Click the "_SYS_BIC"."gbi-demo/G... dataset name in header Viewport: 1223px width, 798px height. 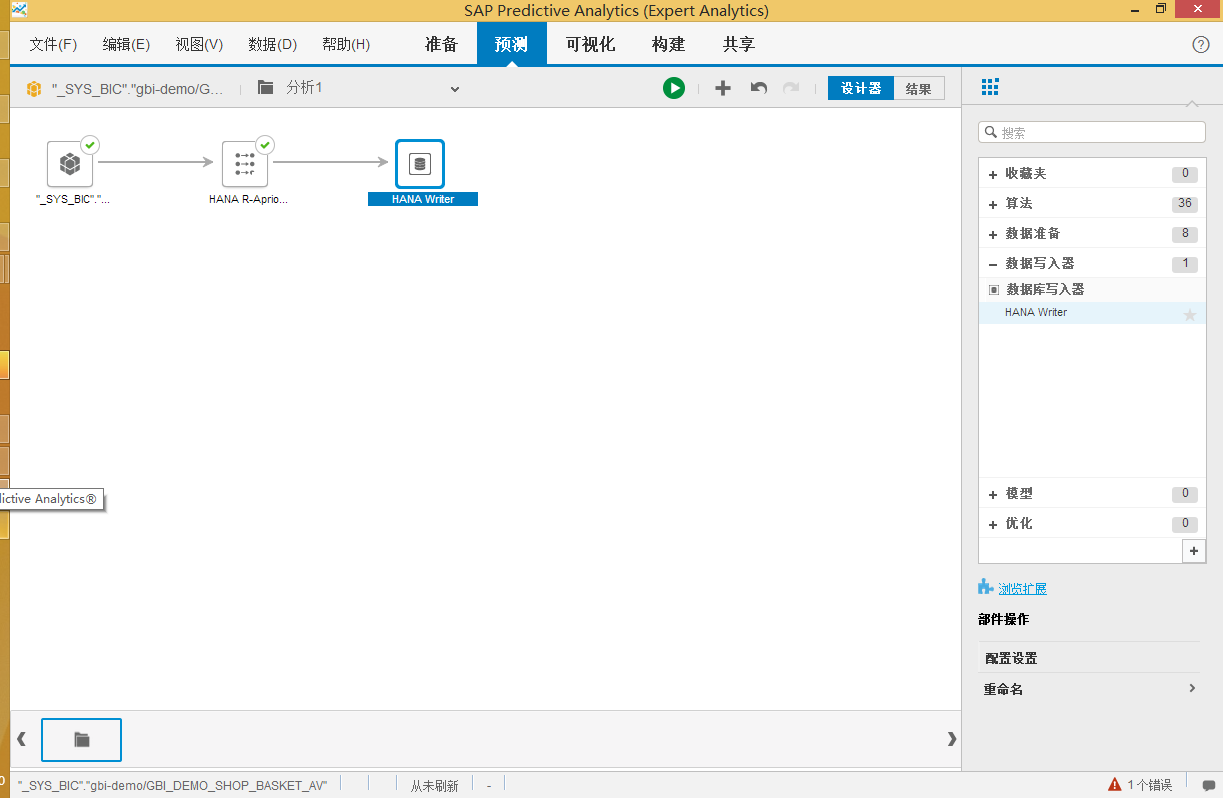139,89
